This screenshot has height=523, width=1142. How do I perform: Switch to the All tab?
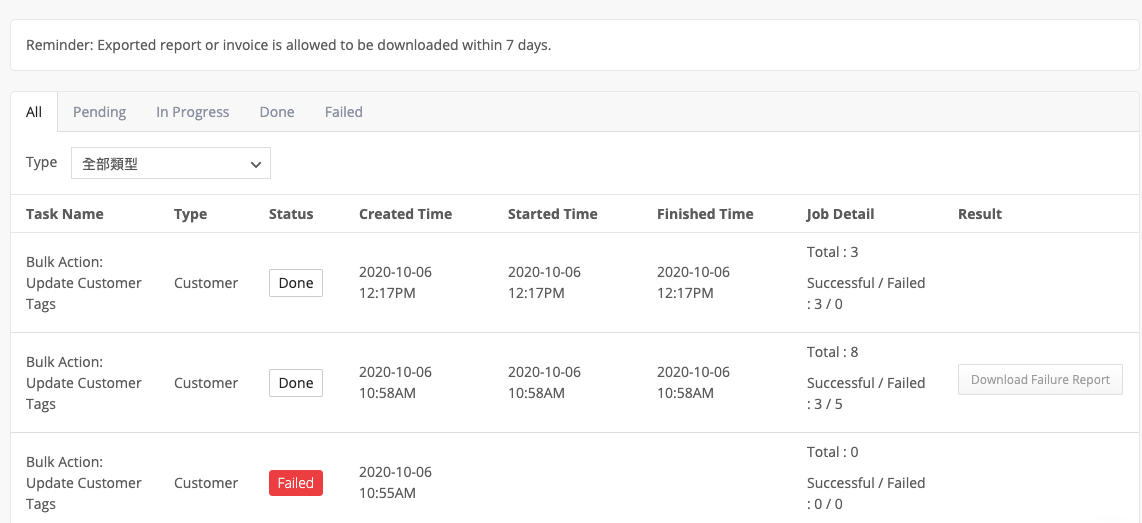(34, 112)
